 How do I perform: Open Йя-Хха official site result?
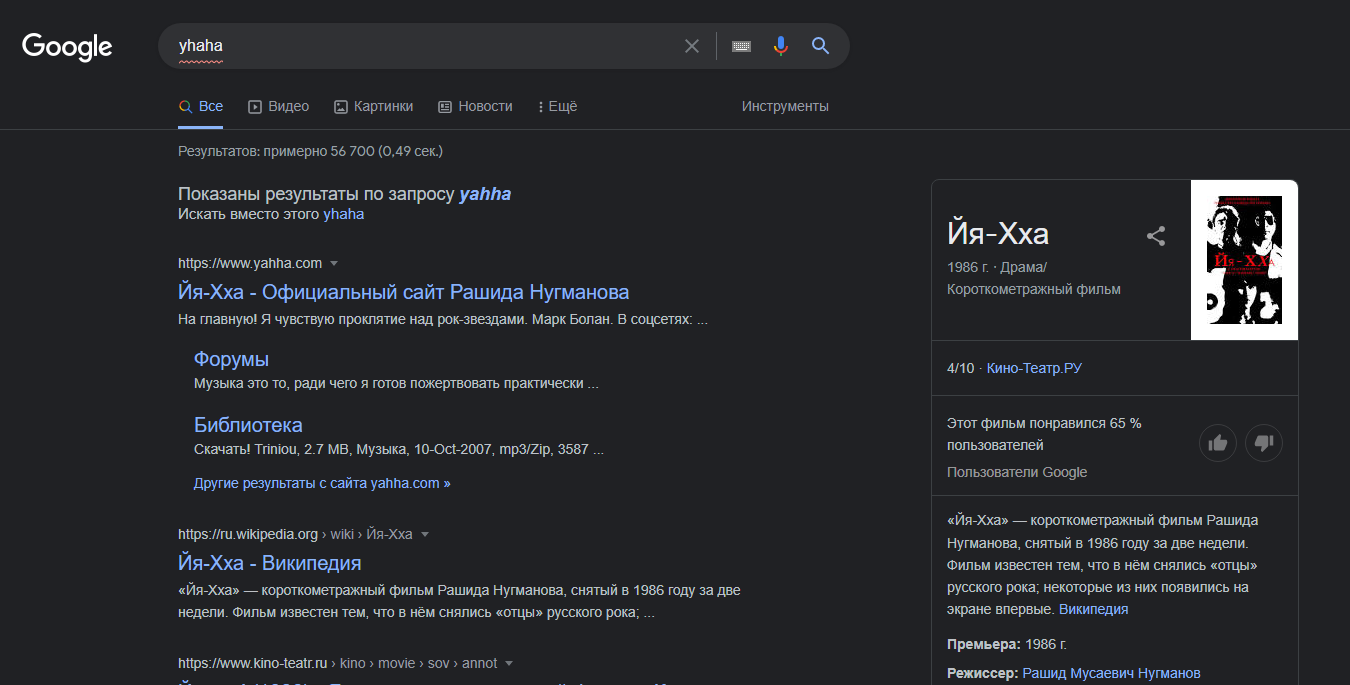[x=403, y=292]
